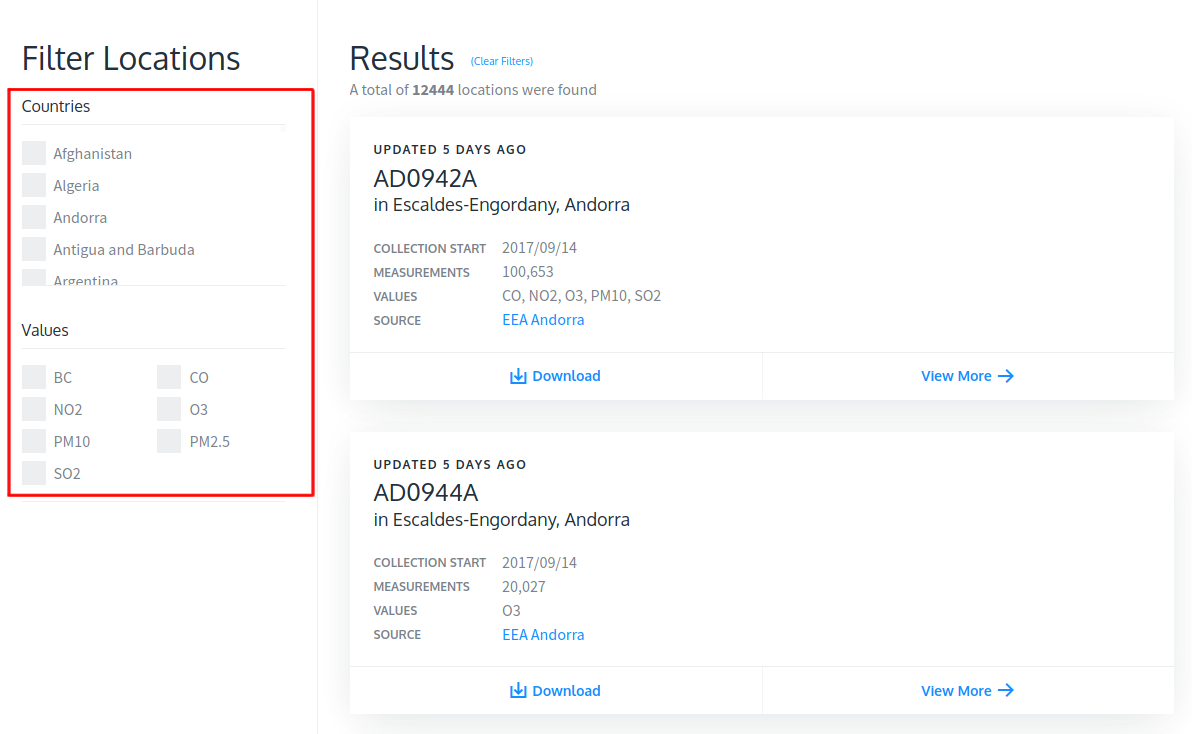Click the download icon in the AD0944A card
Viewport: 1192px width, 734px height.
click(x=518, y=691)
